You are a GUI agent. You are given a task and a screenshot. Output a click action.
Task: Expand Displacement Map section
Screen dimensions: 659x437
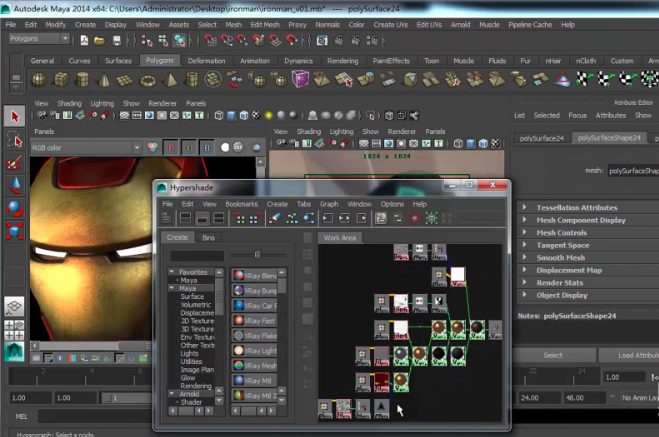525,270
